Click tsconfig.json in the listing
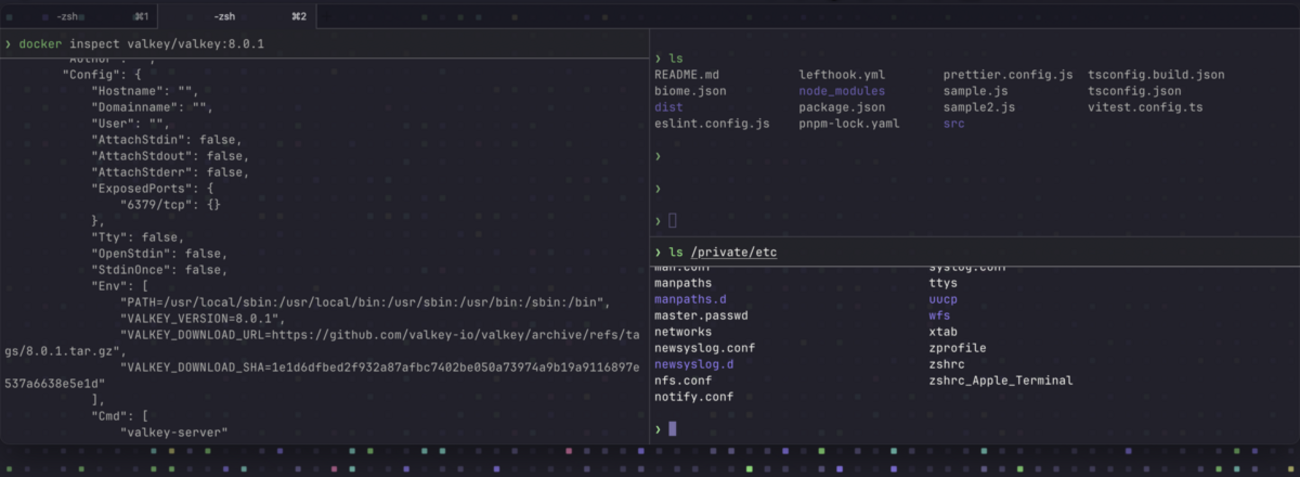 coord(1134,91)
